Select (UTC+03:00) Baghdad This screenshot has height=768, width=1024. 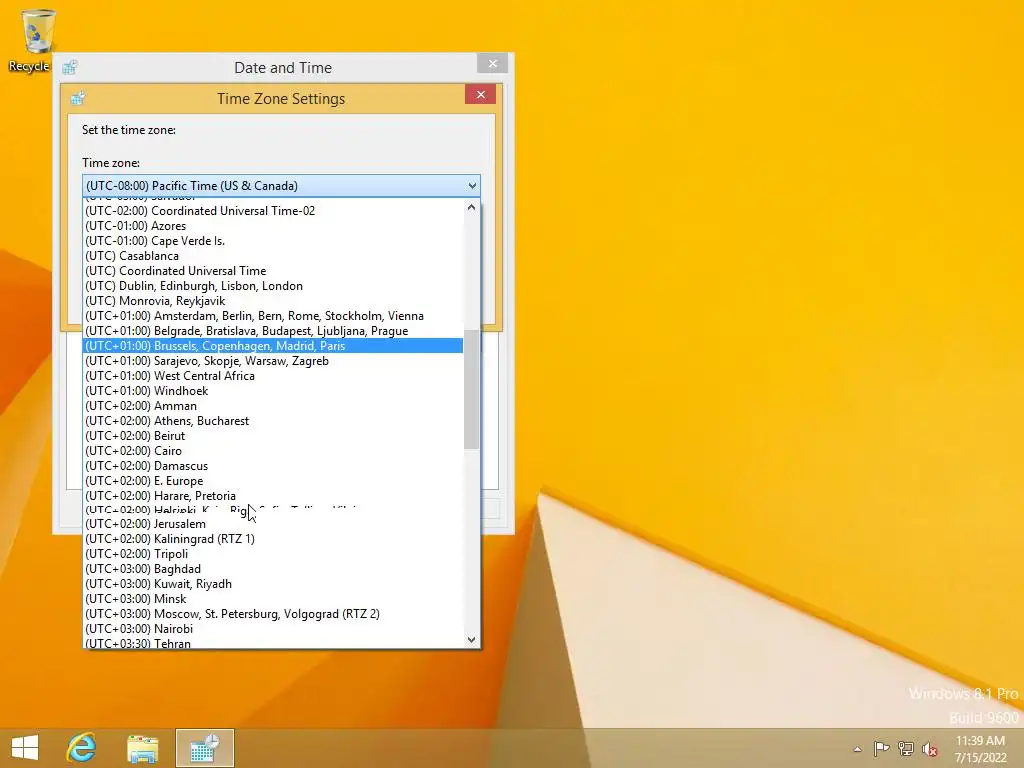(x=273, y=569)
